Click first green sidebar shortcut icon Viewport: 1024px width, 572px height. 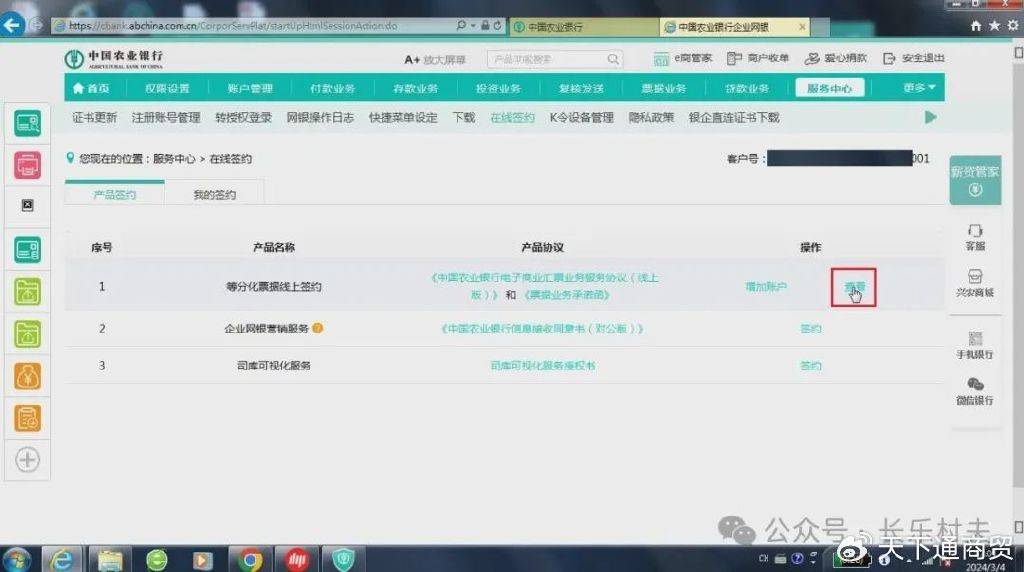(x=27, y=123)
